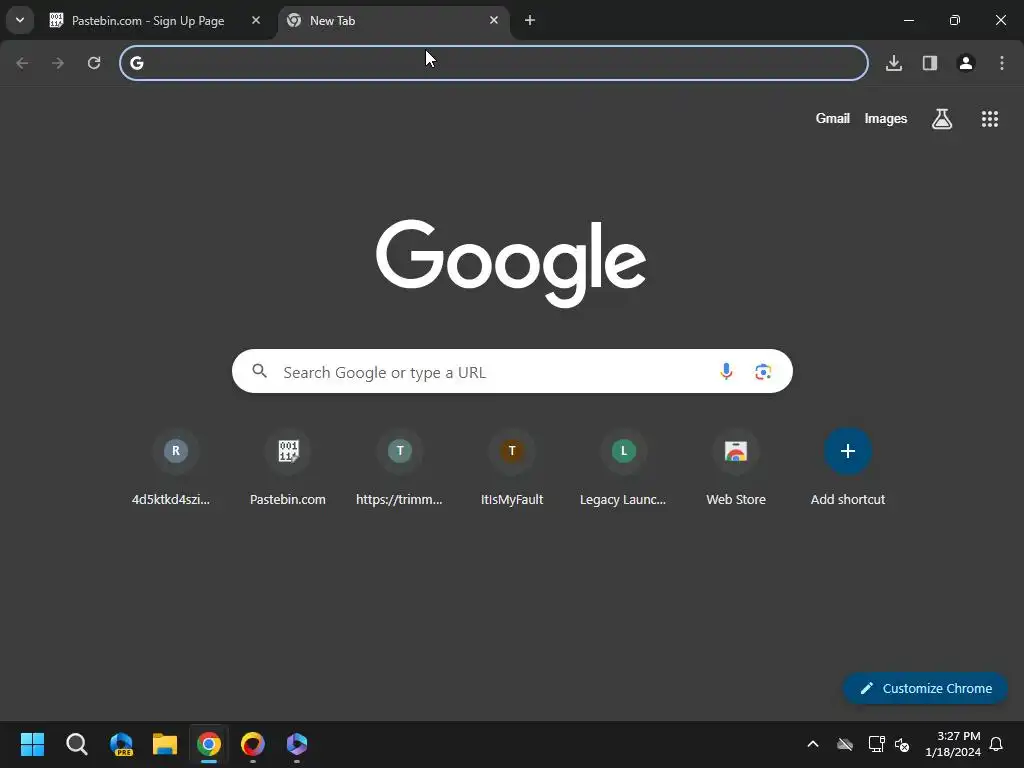Open the https://trimm... shortcut
This screenshot has height=768, width=1024.
pos(400,468)
